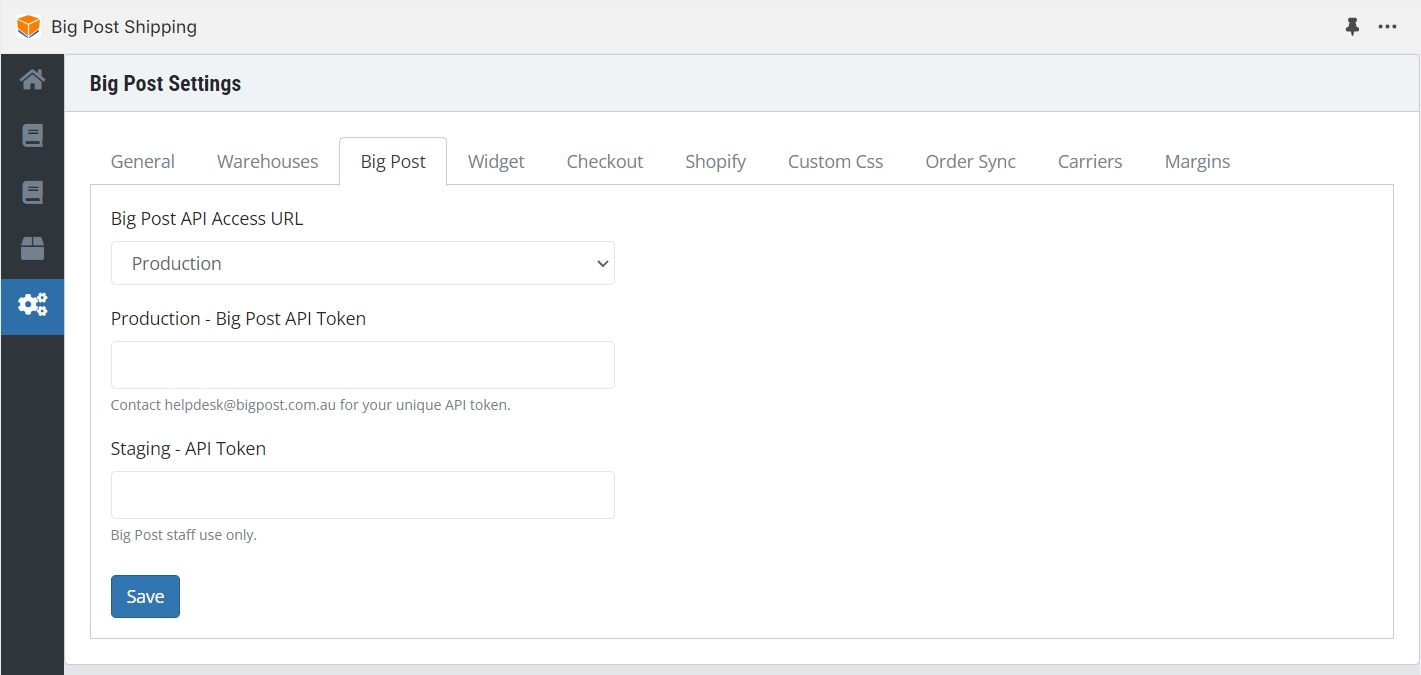This screenshot has width=1421, height=675.
Task: Open the Checkout tab
Action: [605, 161]
